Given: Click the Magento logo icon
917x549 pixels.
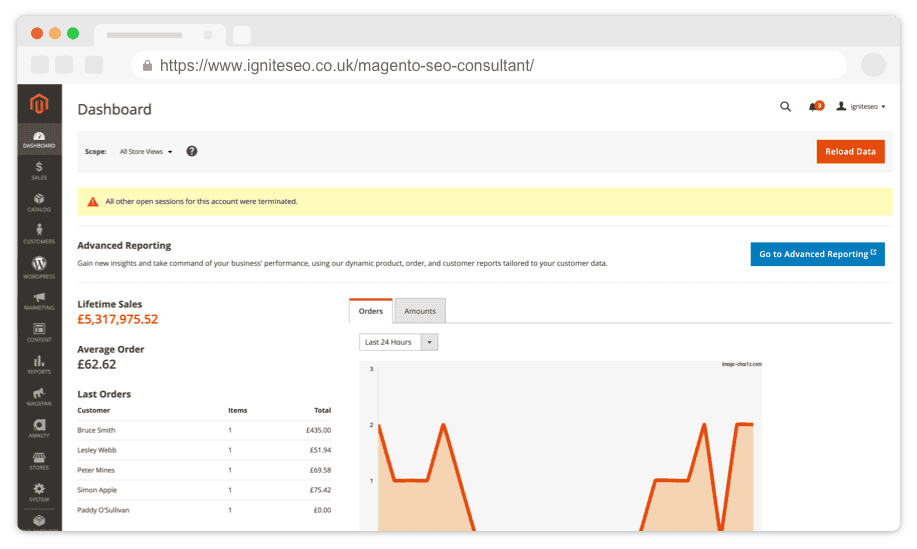Looking at the screenshot, I should click(39, 104).
